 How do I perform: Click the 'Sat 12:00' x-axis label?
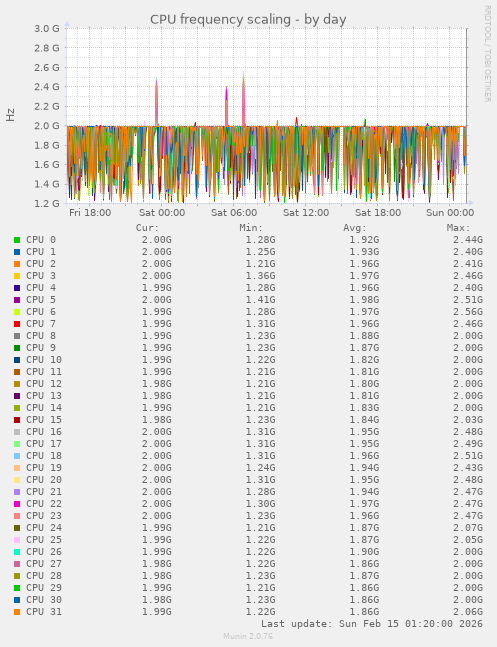click(306, 213)
